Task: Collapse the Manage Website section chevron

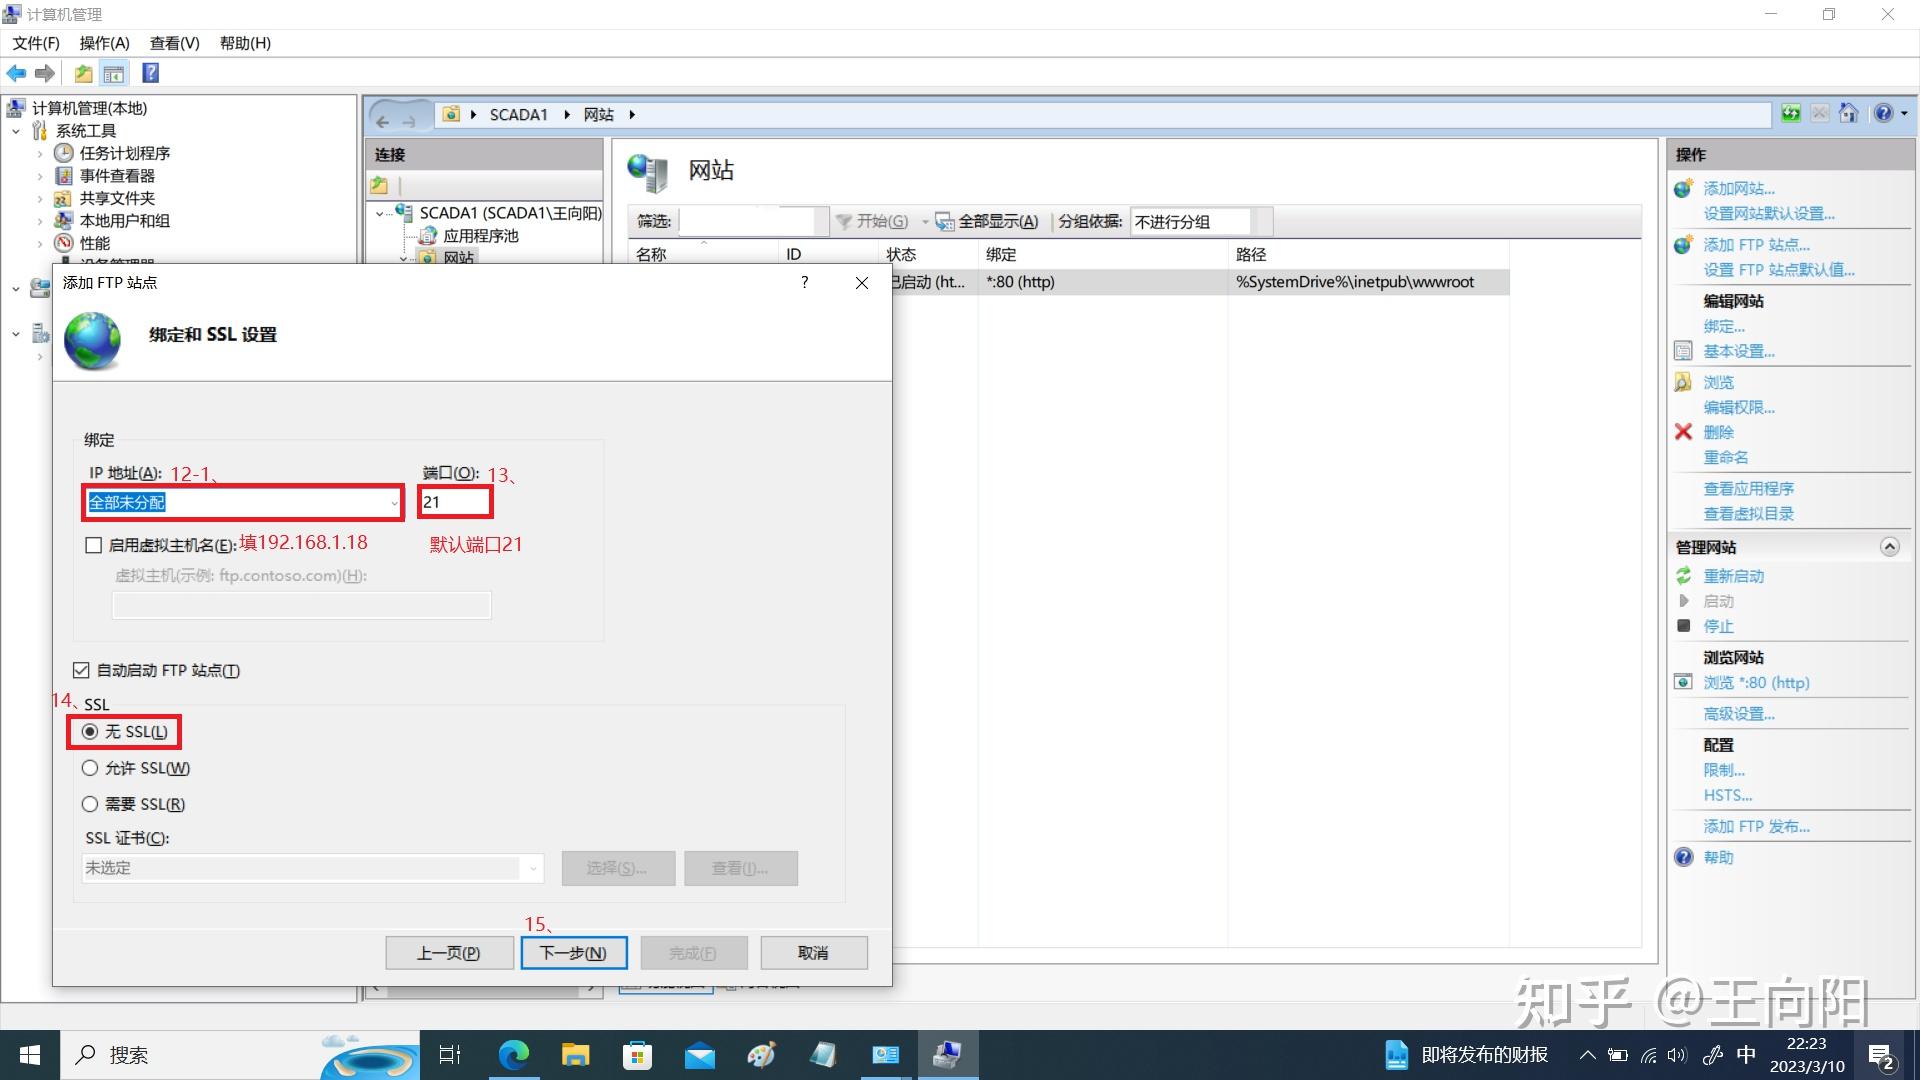Action: pos(1889,547)
